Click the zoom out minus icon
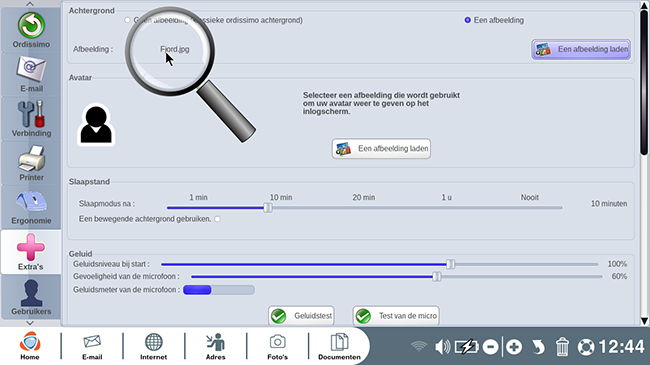Image resolution: width=650 pixels, height=365 pixels. click(490, 347)
